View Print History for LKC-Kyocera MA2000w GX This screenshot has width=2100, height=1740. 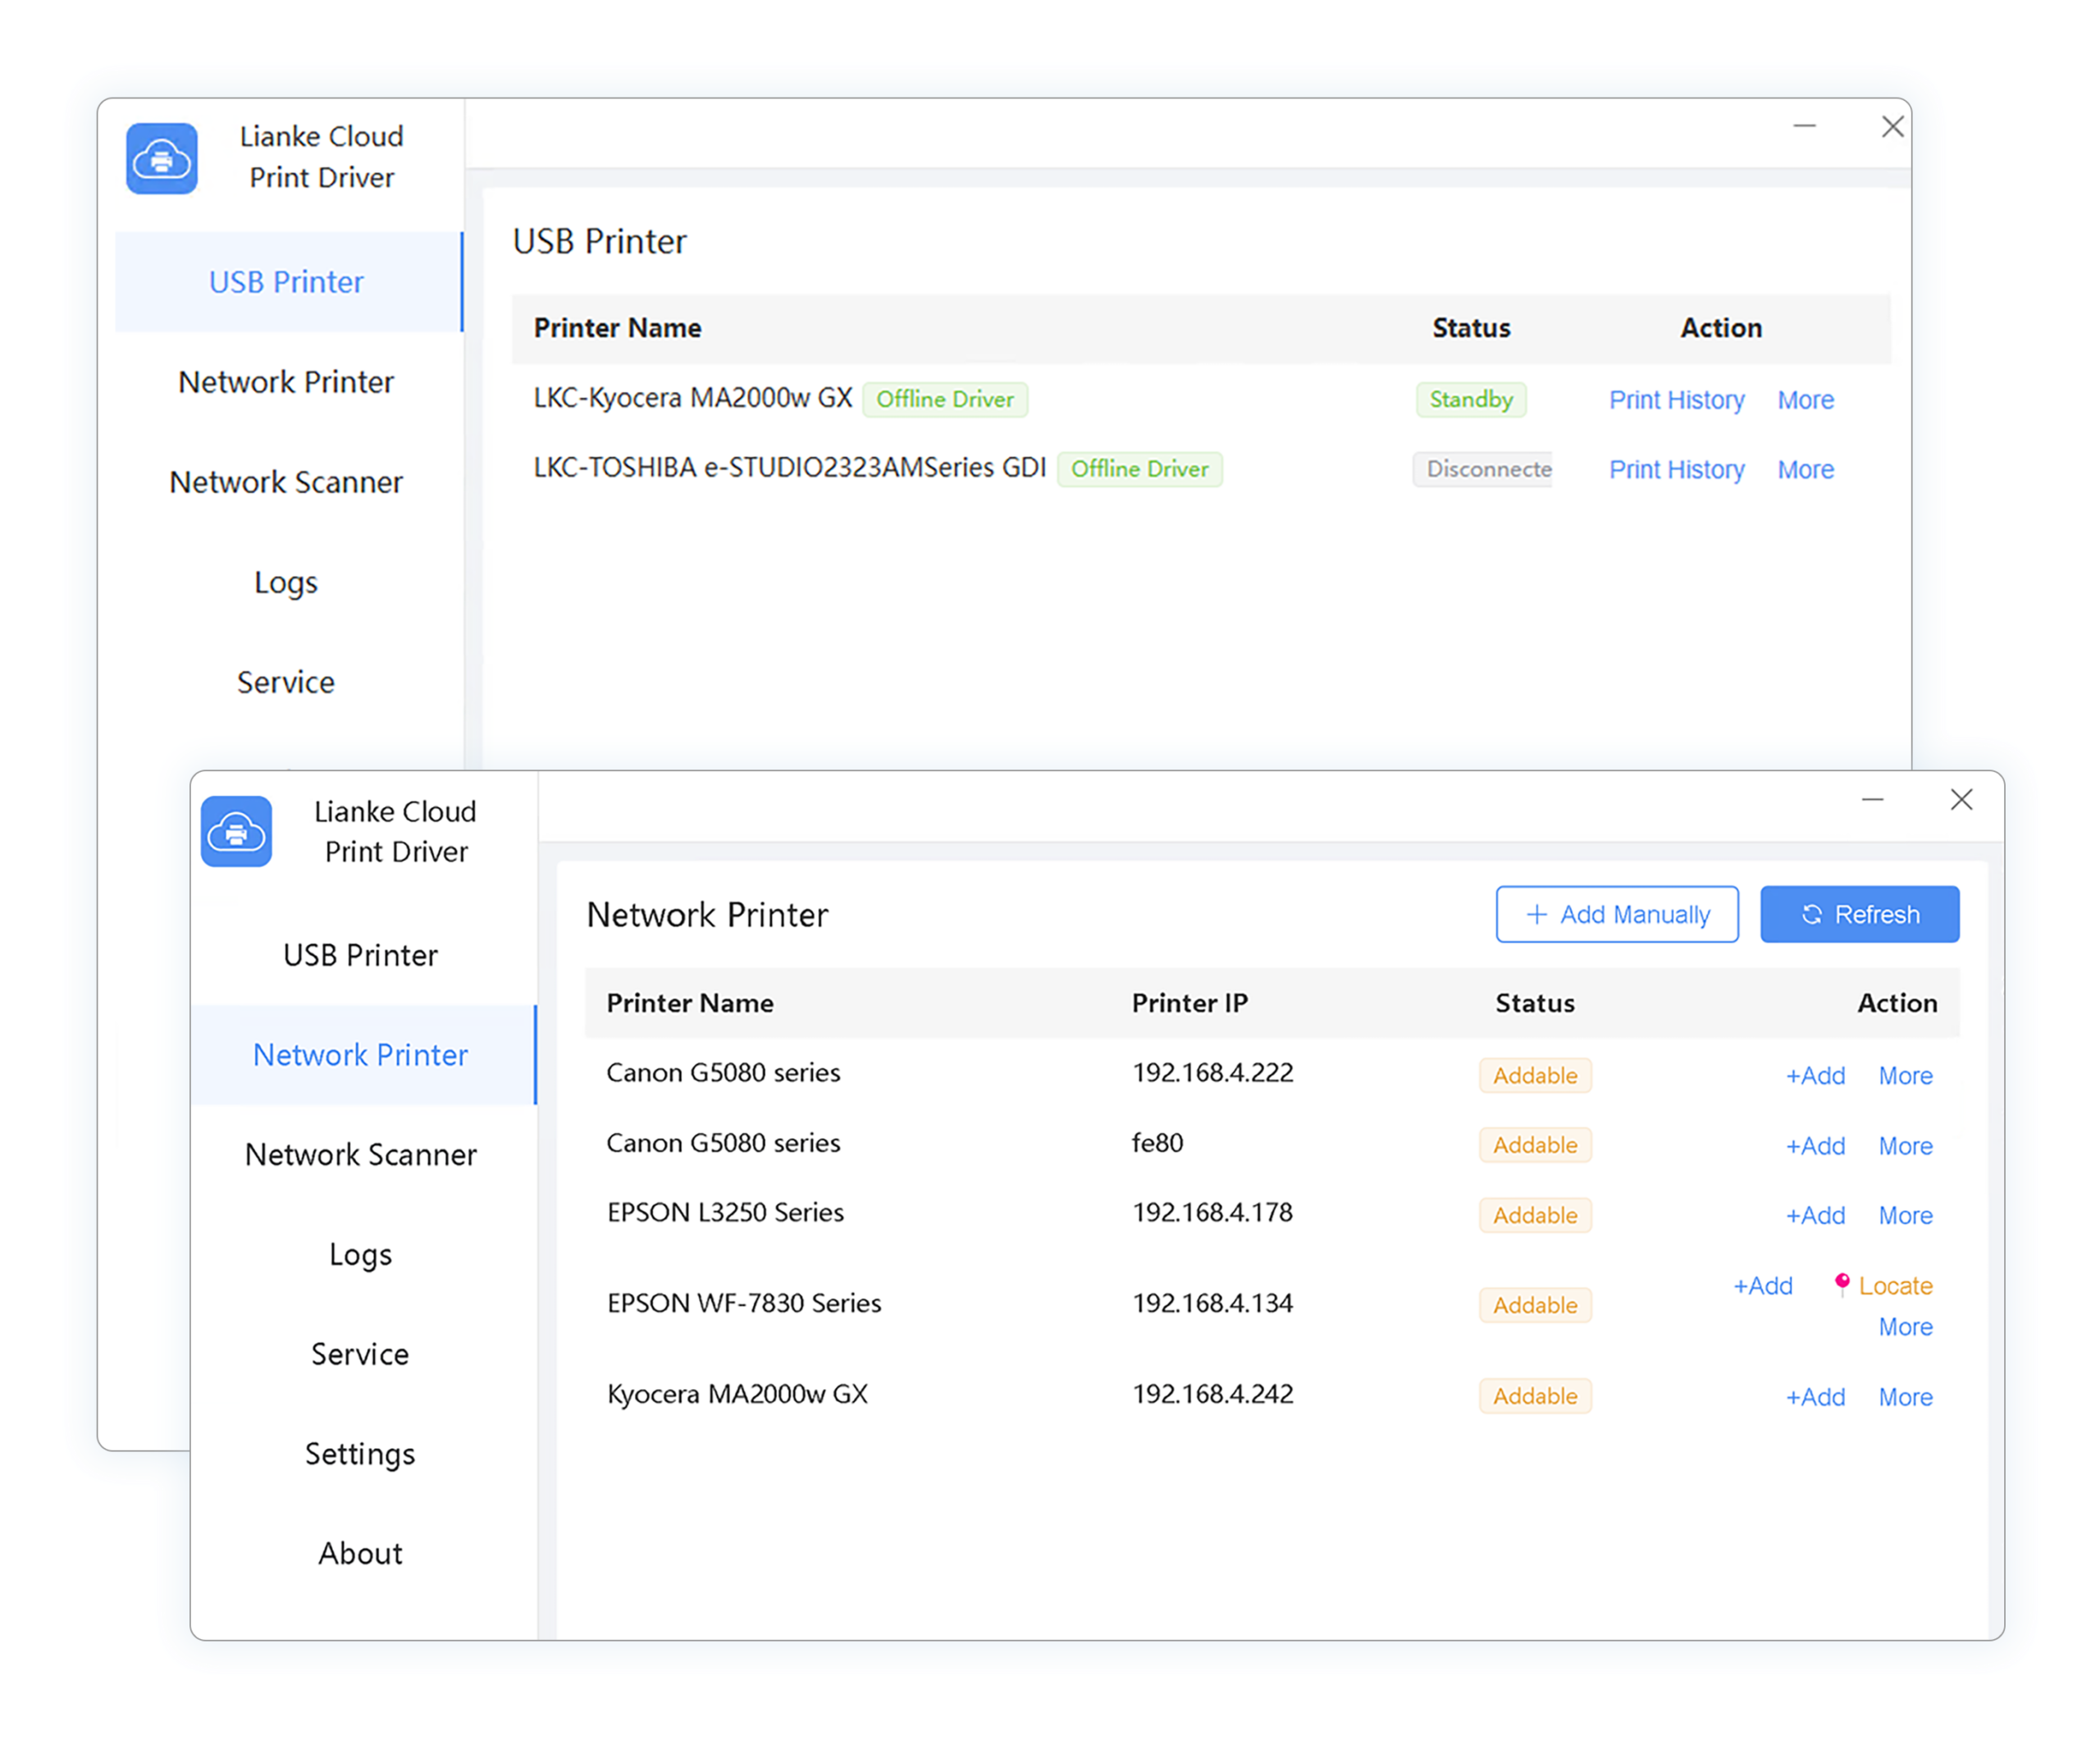coord(1676,400)
